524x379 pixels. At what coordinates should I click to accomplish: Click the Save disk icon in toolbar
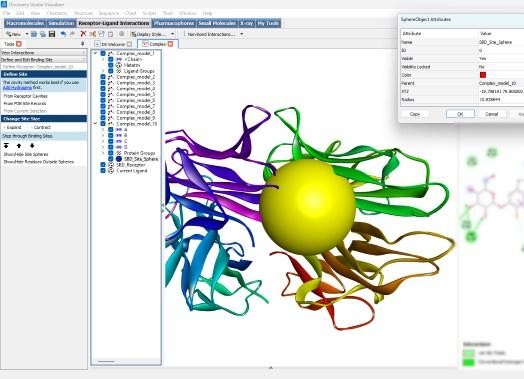pyautogui.click(x=52, y=34)
